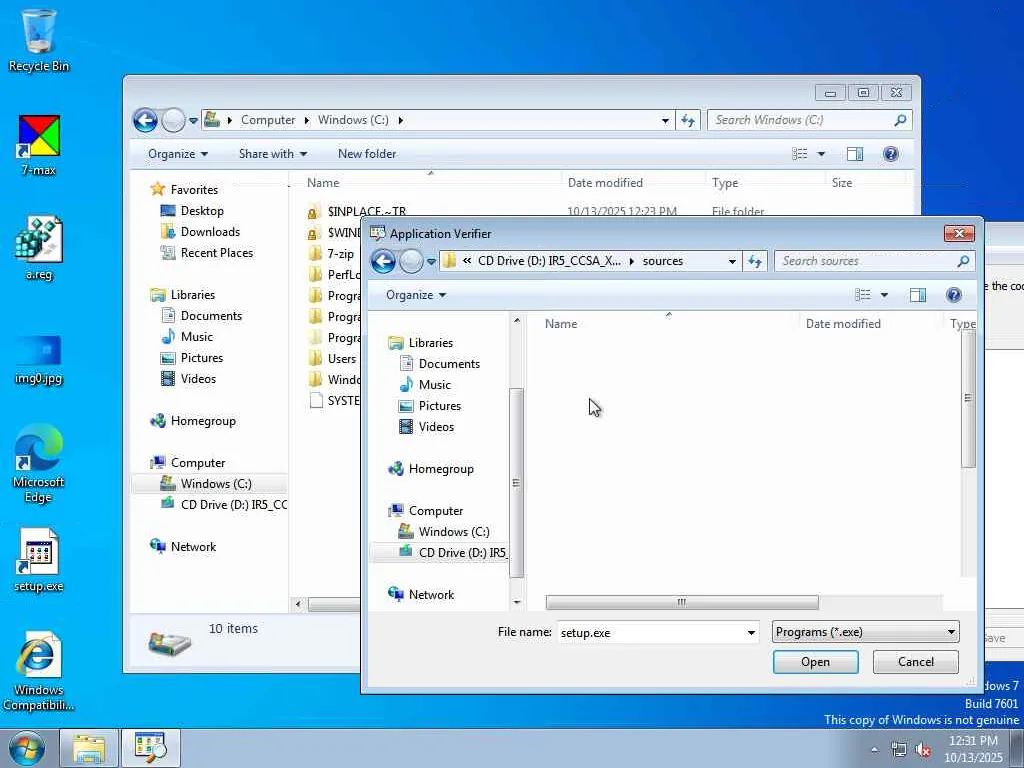The image size is (1024, 768).
Task: Open the network tray icon
Action: [x=899, y=750]
